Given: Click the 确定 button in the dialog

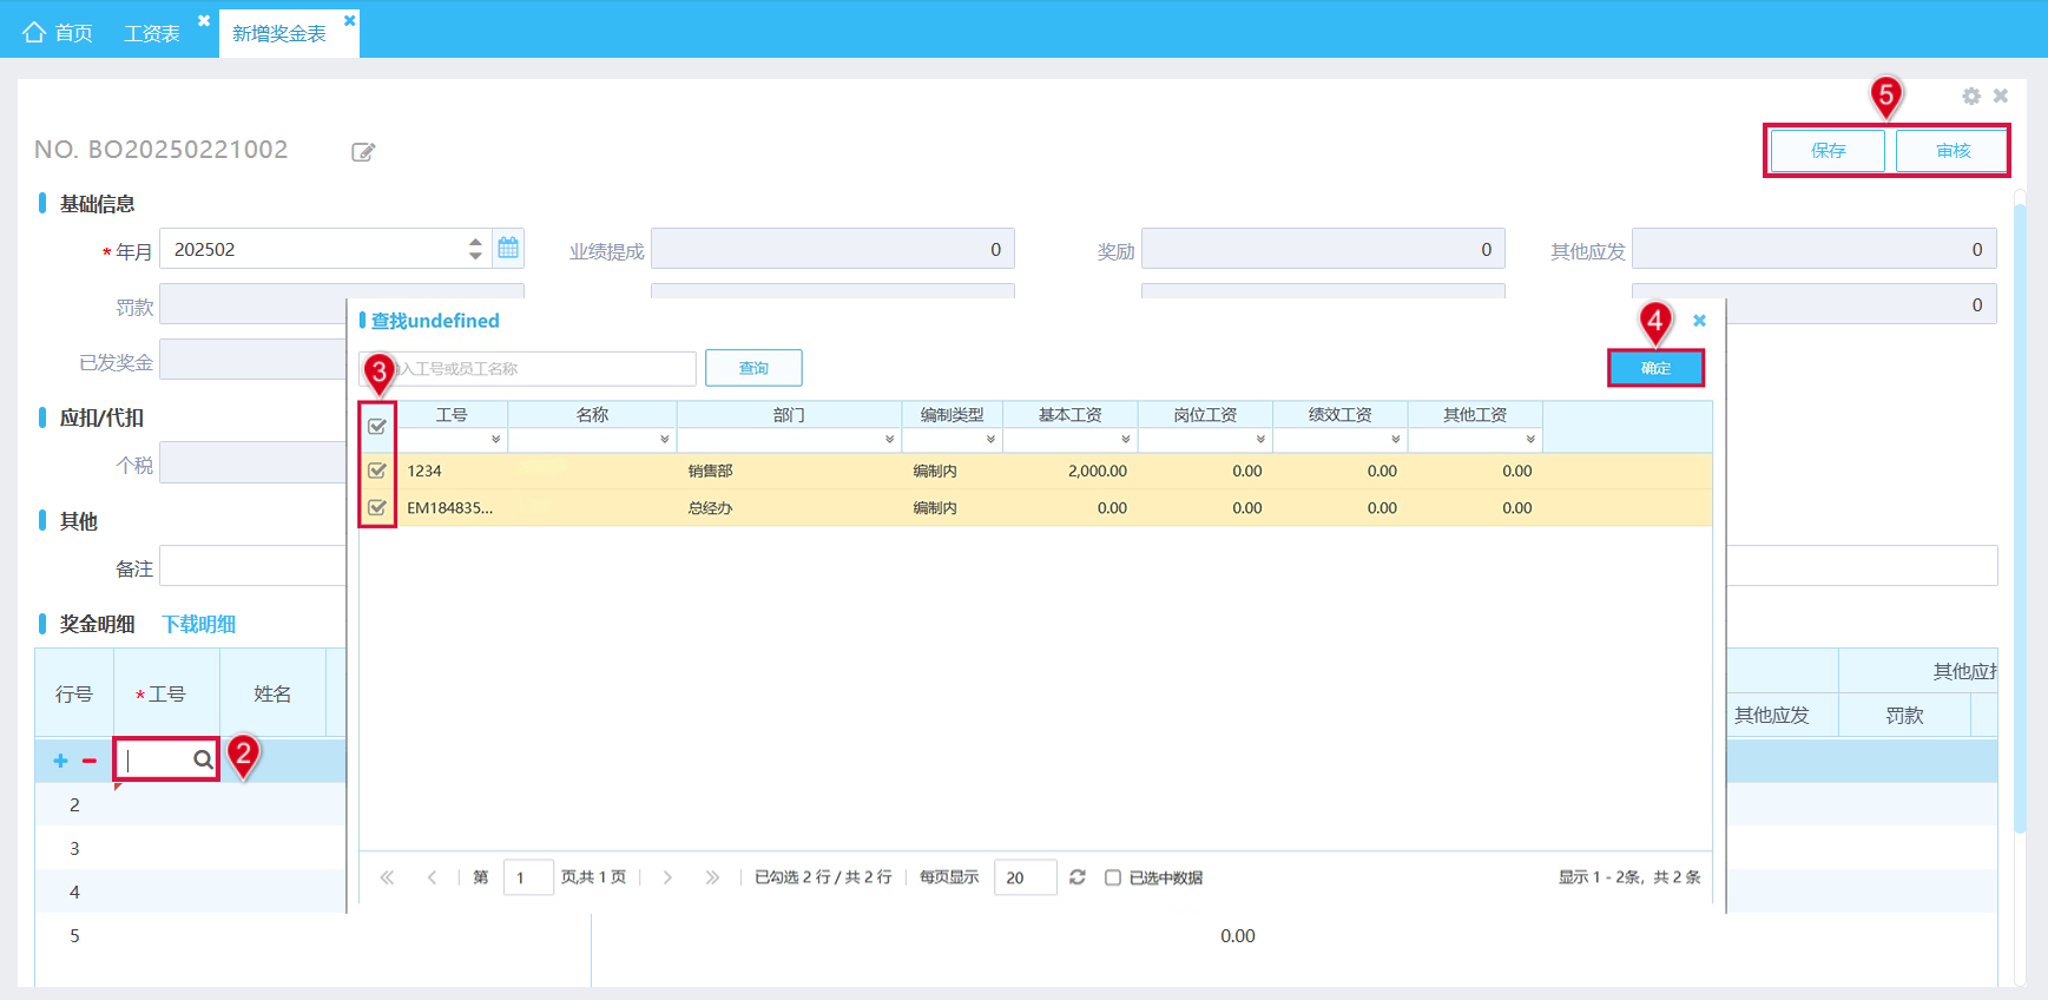Looking at the screenshot, I should pyautogui.click(x=1655, y=368).
